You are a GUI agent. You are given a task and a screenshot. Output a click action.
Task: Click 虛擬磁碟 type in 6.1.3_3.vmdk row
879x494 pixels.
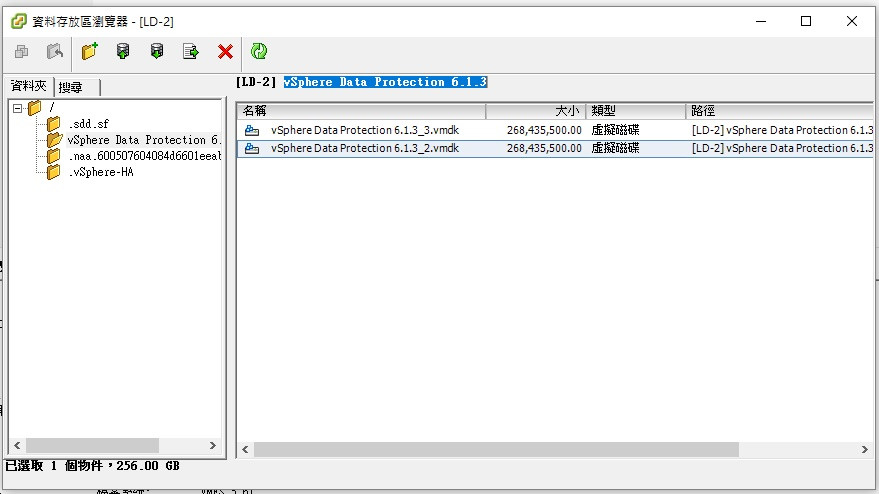click(x=615, y=130)
